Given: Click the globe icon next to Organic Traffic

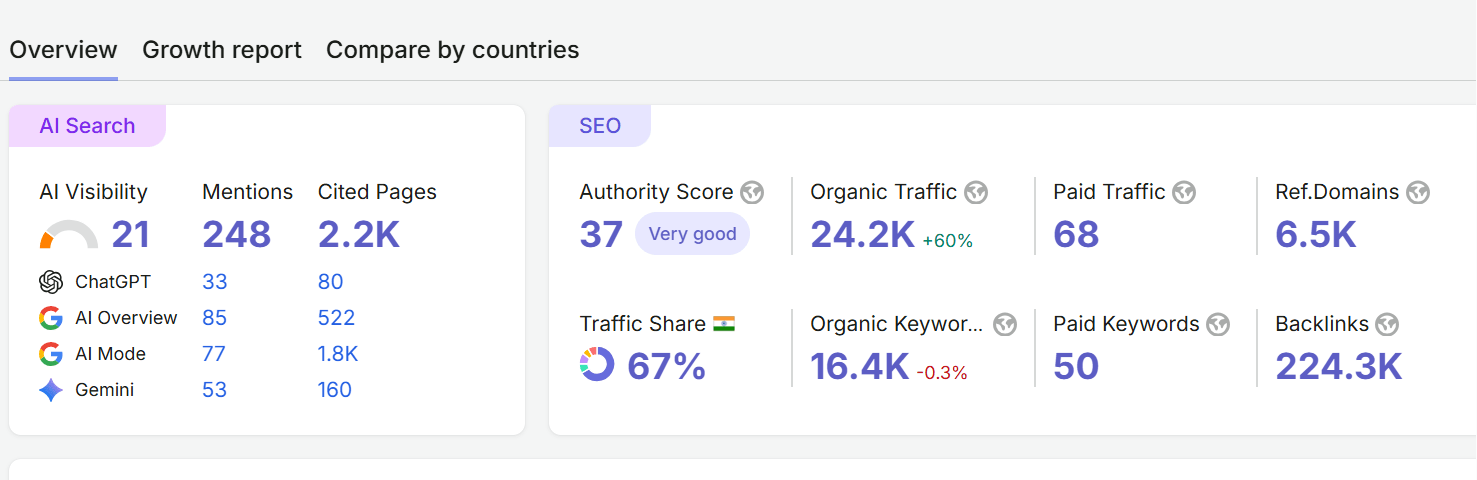Looking at the screenshot, I should point(976,192).
